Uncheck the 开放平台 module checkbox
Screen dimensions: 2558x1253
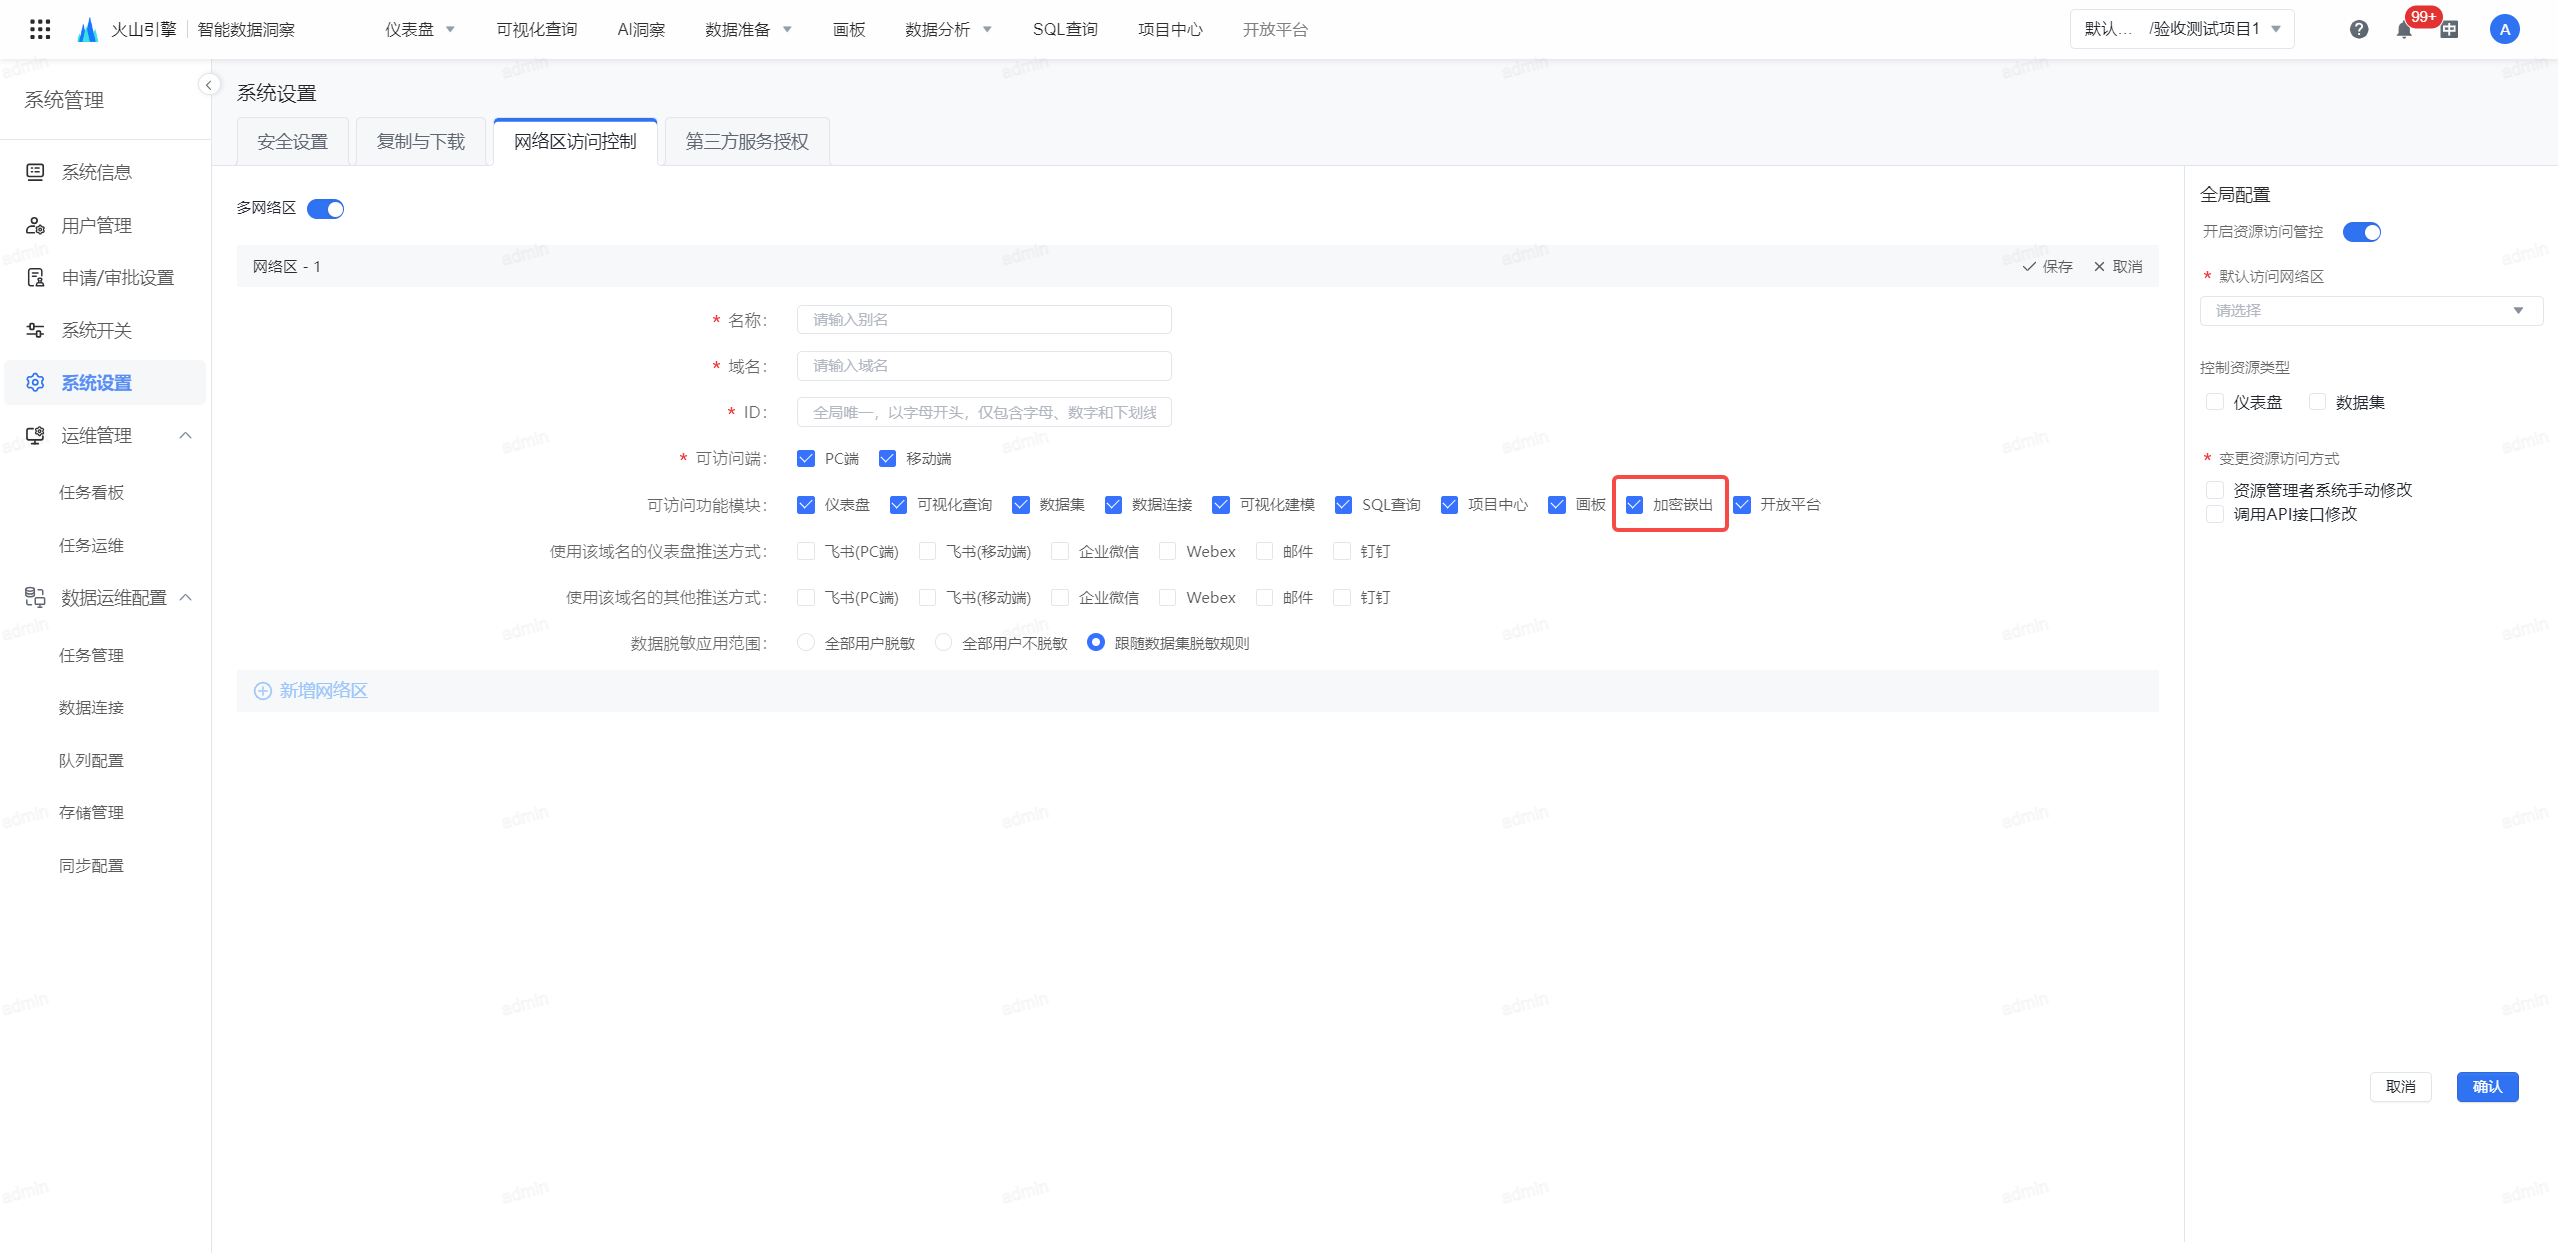1742,504
